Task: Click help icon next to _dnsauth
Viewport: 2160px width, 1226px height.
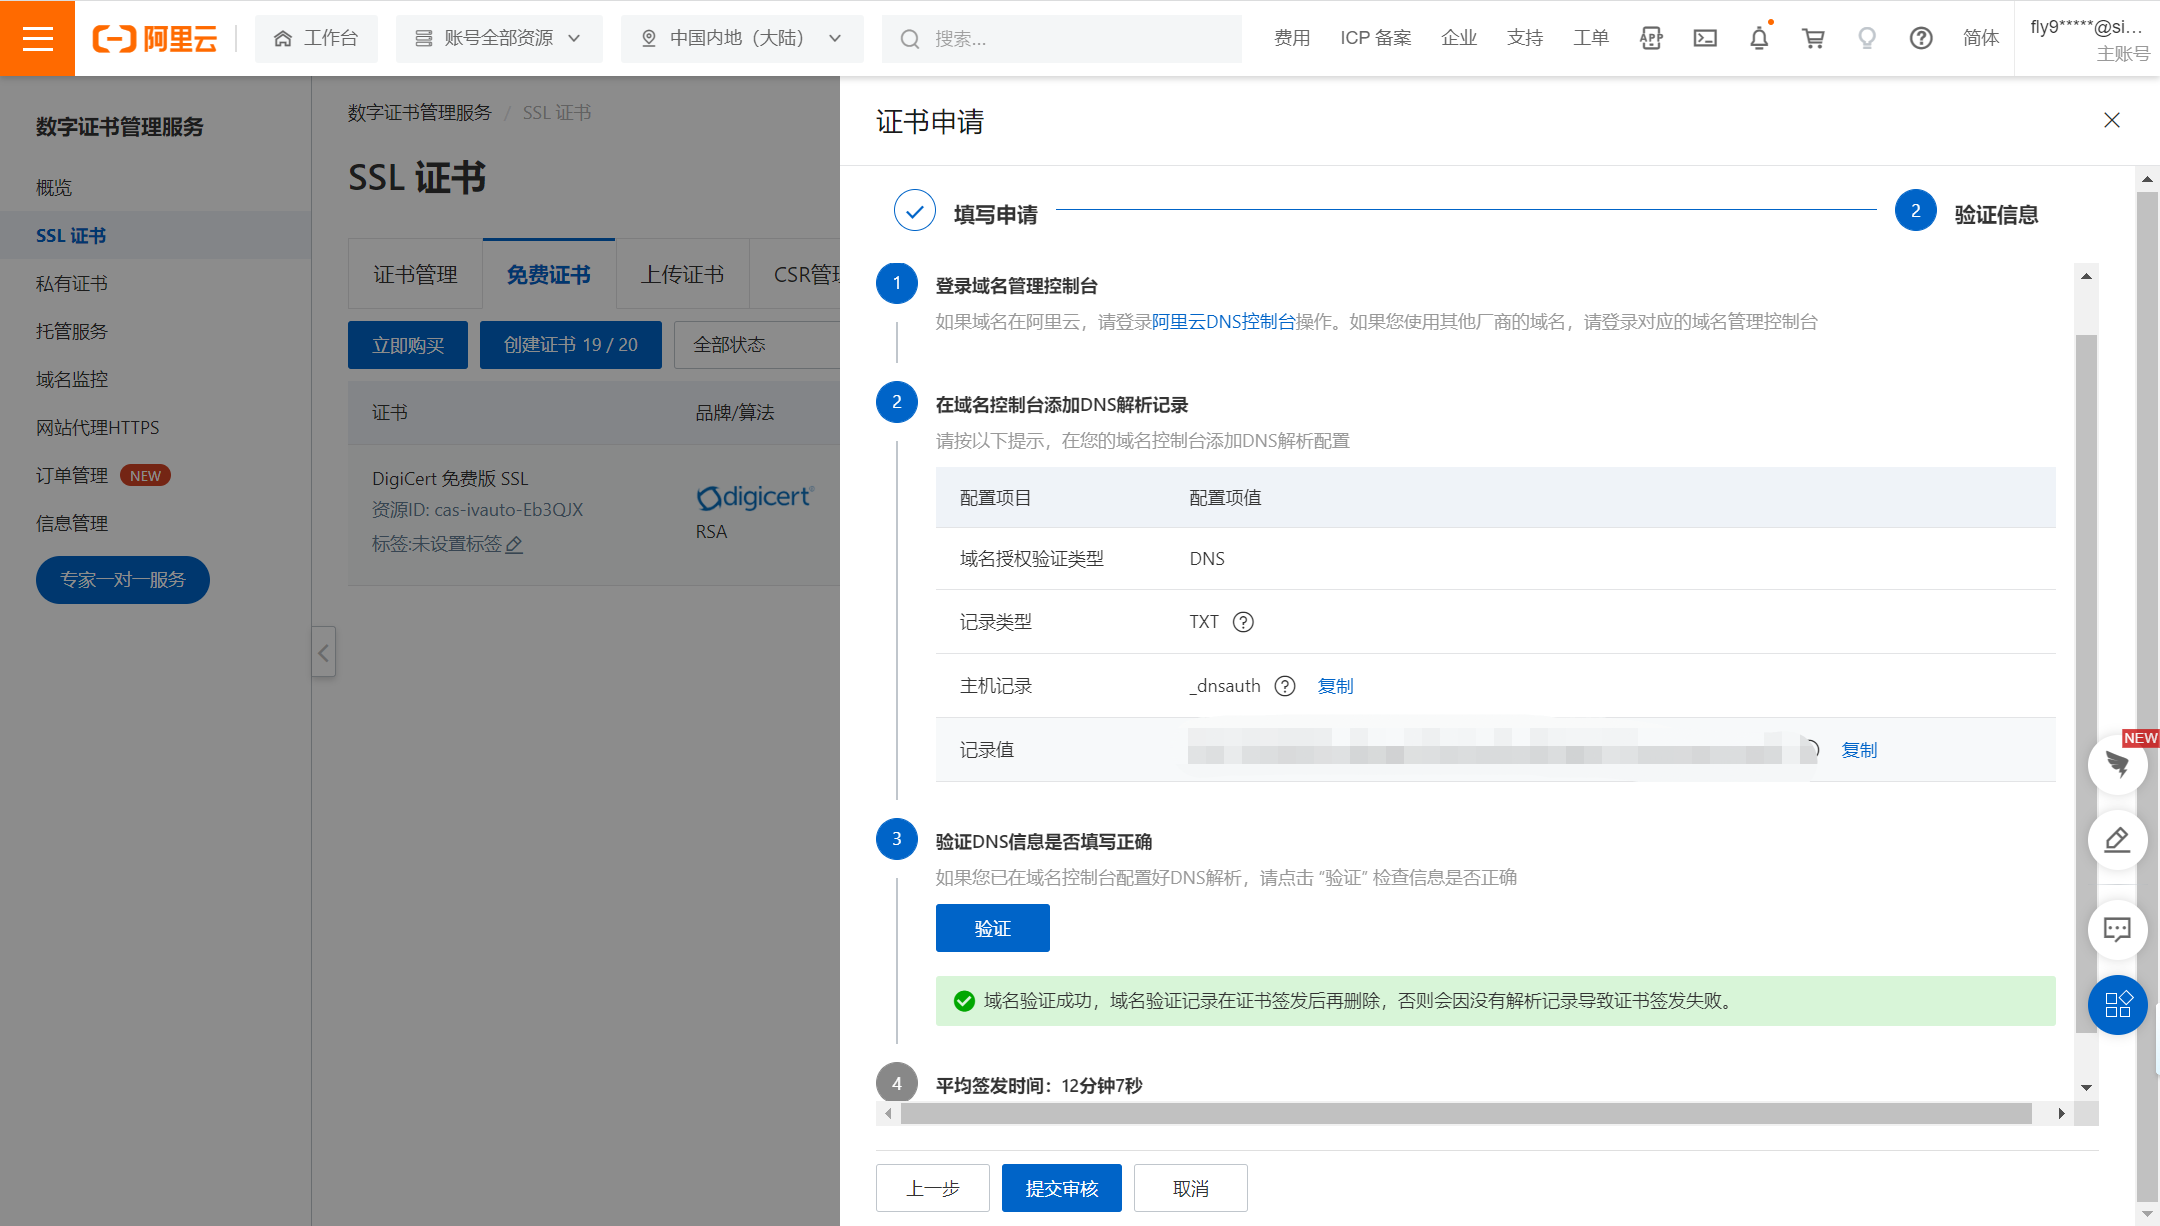Action: pos(1285,686)
